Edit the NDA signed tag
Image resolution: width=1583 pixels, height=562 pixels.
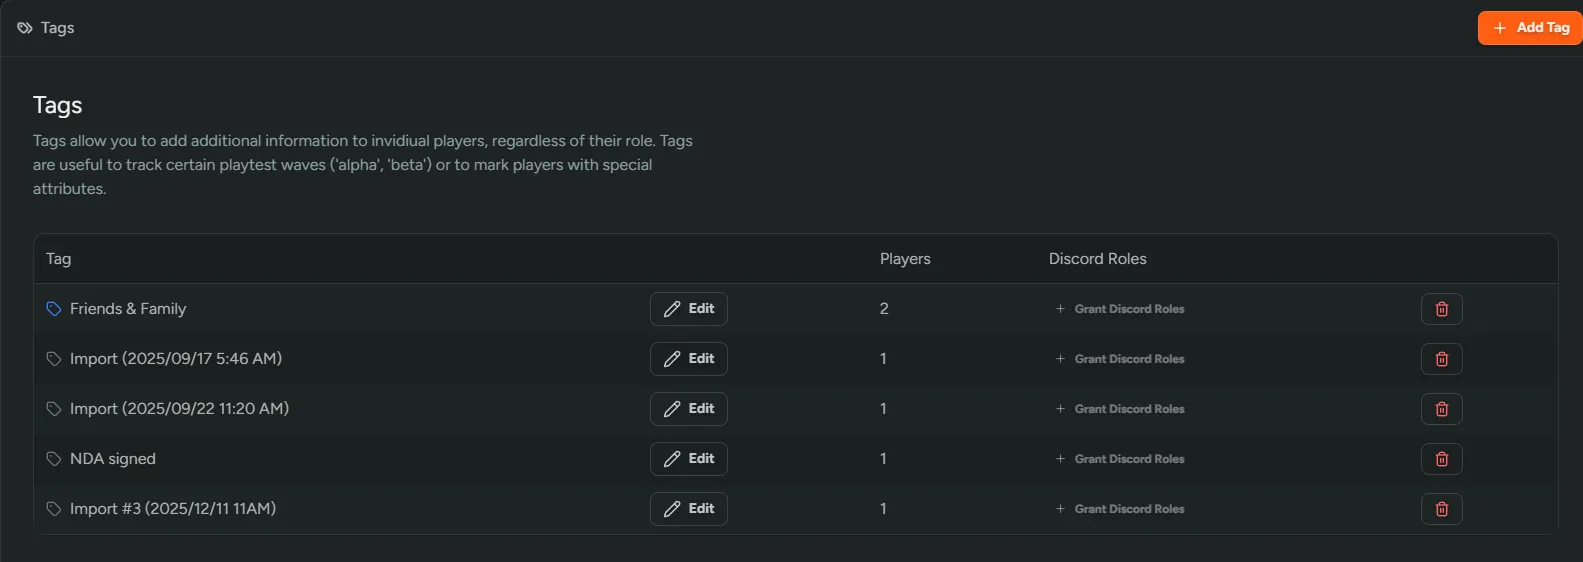tap(688, 459)
